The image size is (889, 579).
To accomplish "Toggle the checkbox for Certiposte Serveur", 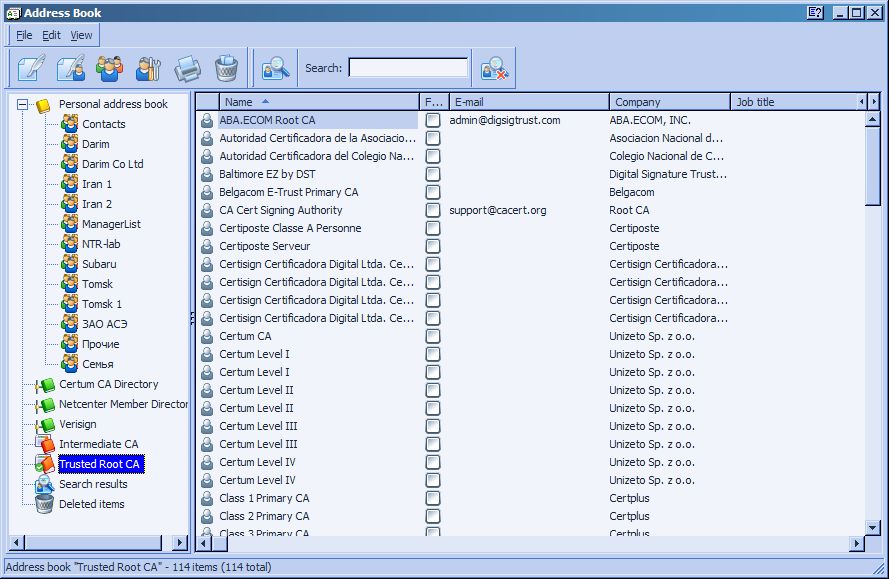I will coord(433,246).
